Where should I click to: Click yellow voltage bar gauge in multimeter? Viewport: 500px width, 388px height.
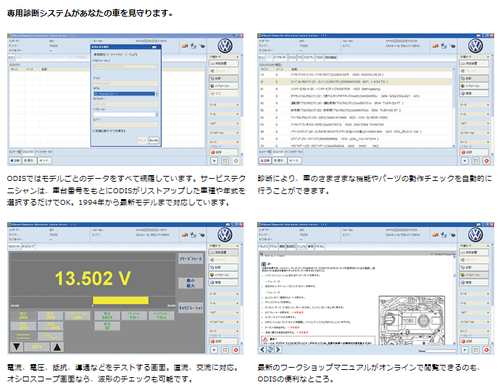[x=120, y=300]
